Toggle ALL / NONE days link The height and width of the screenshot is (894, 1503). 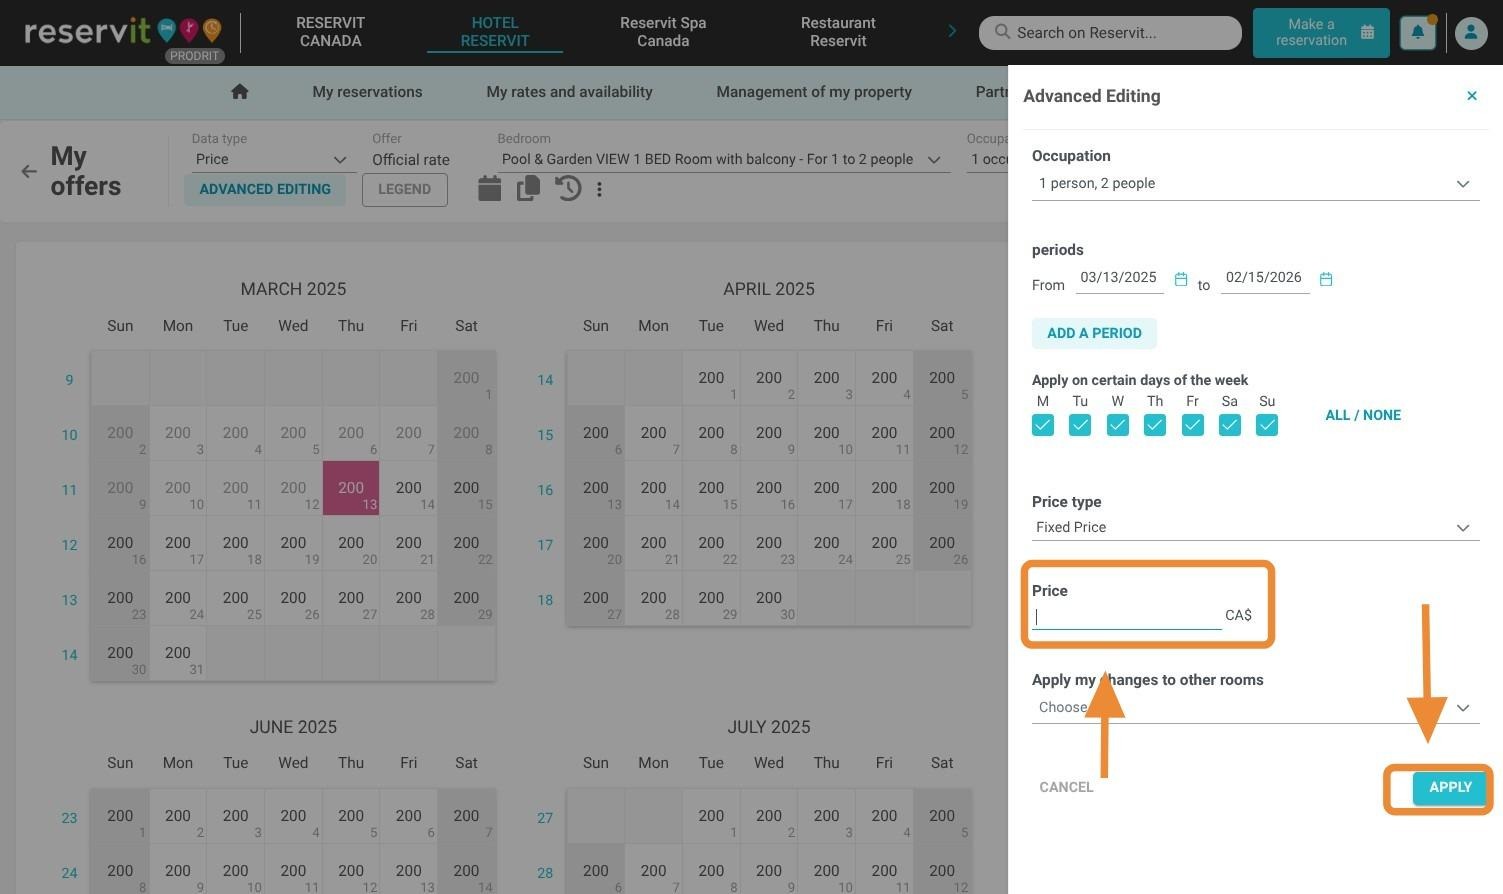pyautogui.click(x=1362, y=415)
